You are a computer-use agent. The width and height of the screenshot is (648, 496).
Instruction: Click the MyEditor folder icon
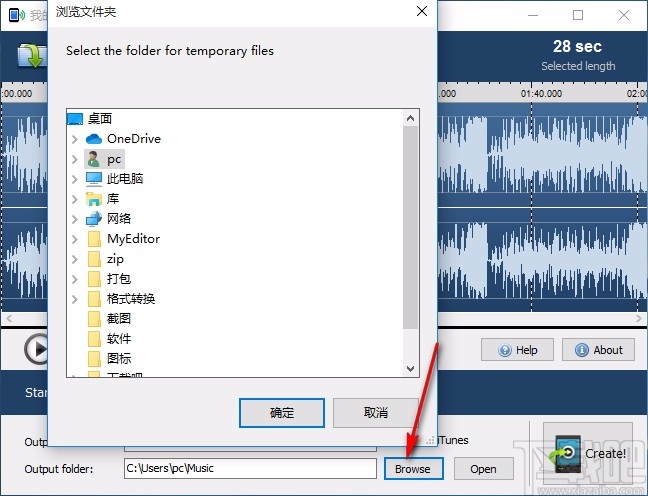point(94,239)
